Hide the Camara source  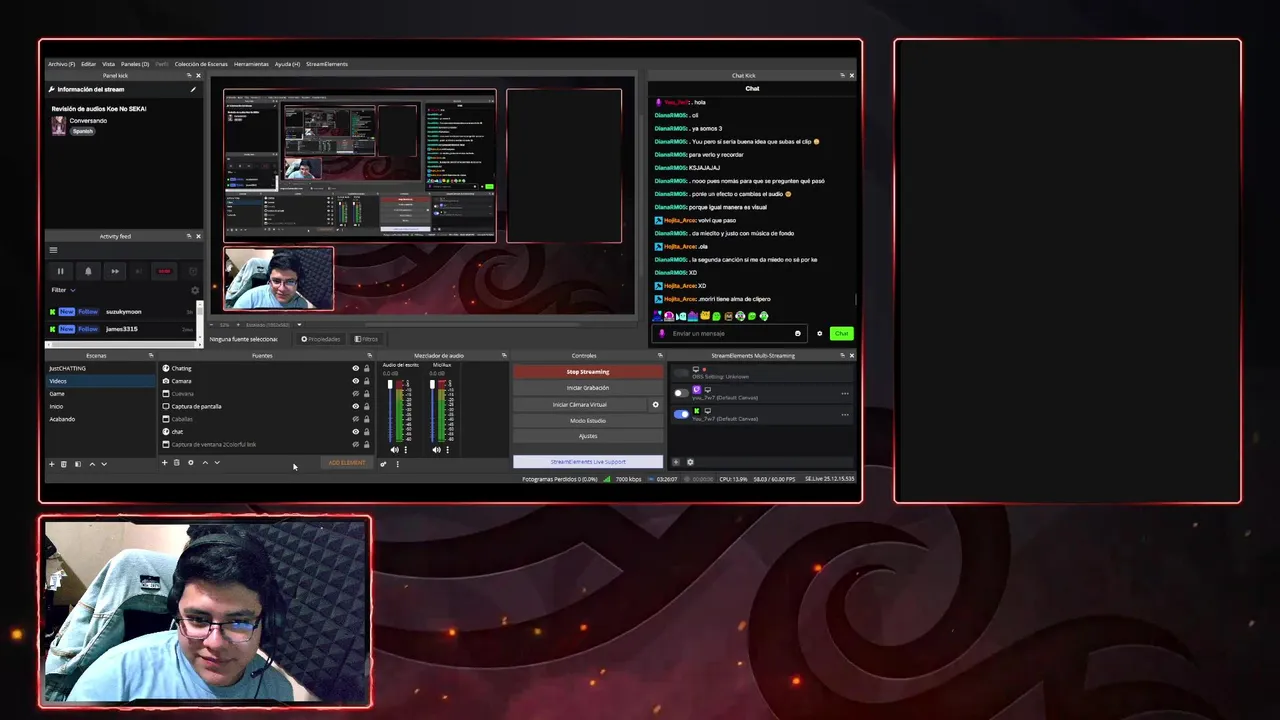pos(355,381)
